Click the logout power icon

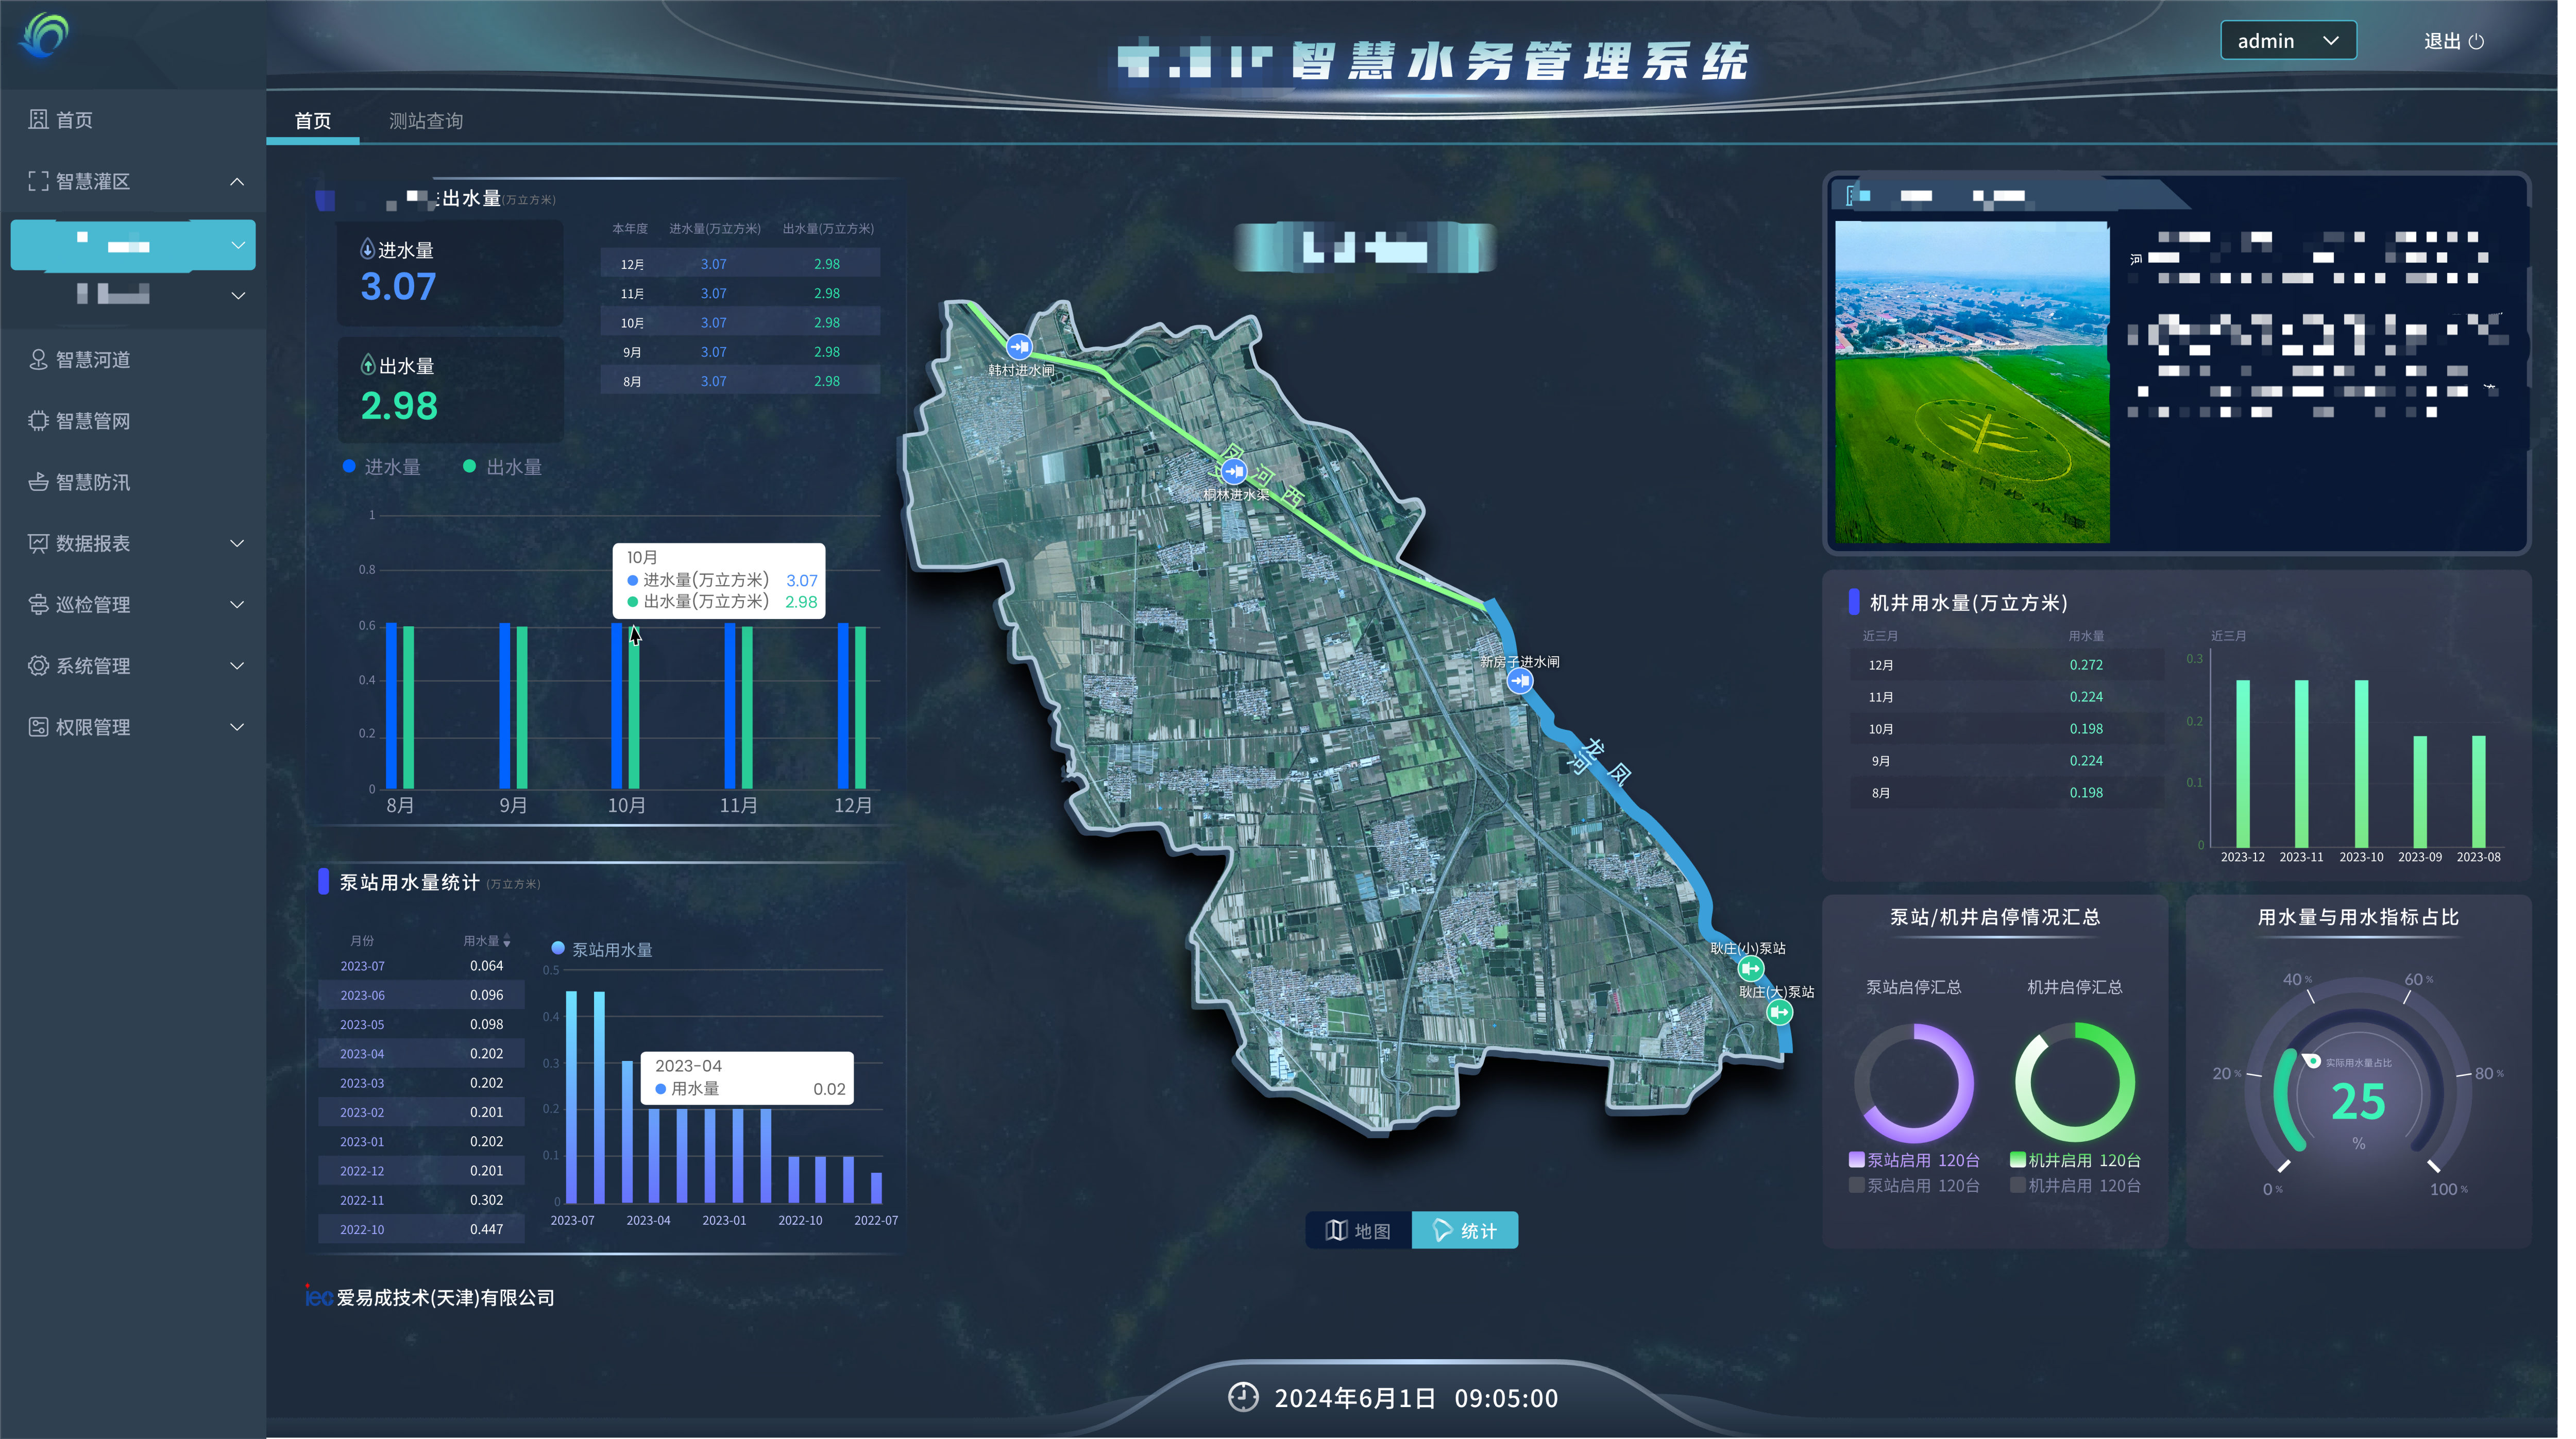(x=2476, y=41)
